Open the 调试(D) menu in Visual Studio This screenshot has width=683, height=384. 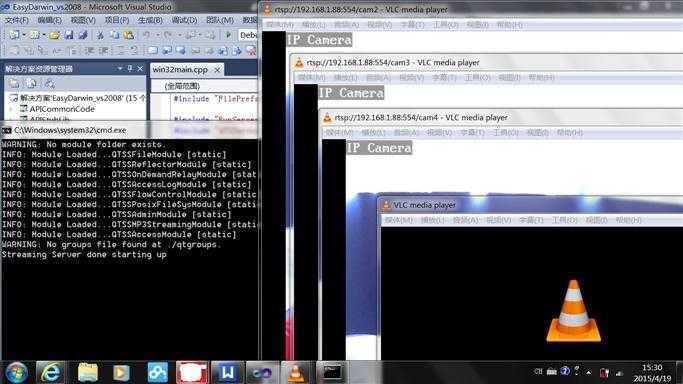click(x=184, y=20)
